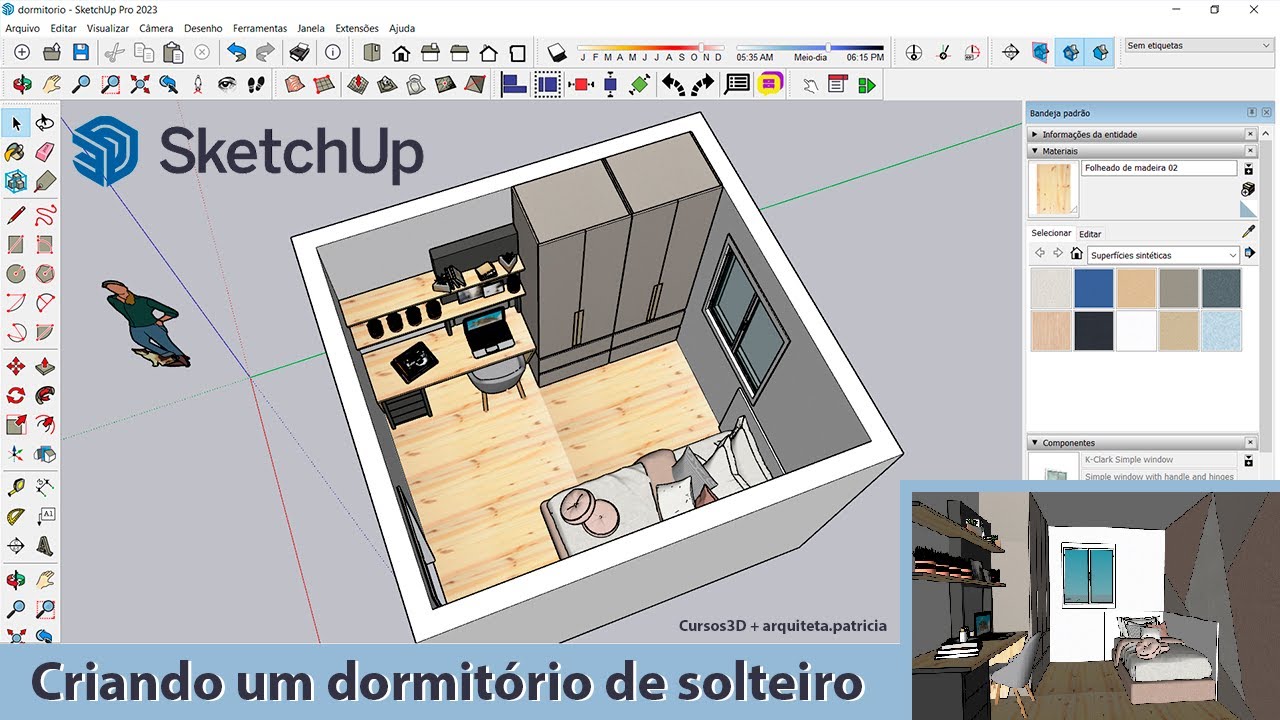Open the Sem etiquetas tag dropdown
This screenshot has height=720, width=1280.
click(x=1198, y=45)
